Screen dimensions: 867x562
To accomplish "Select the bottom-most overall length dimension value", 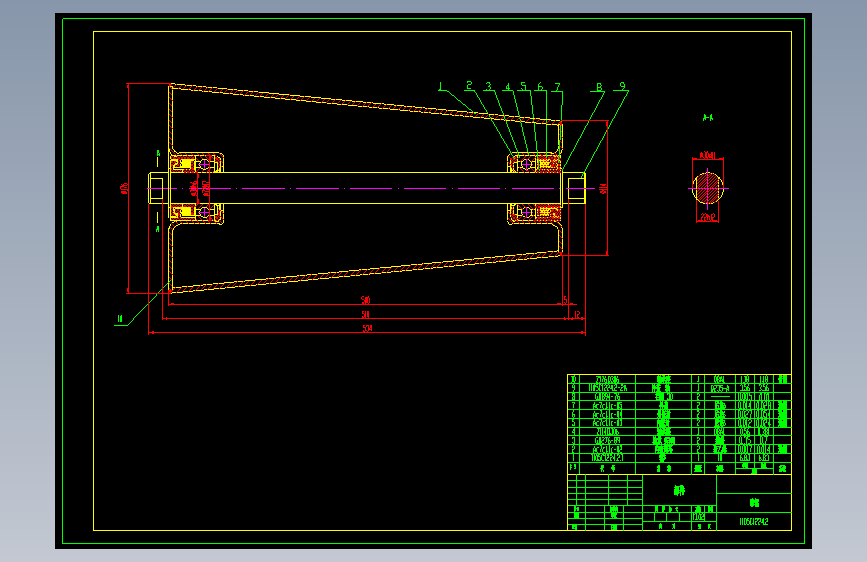I will [367, 328].
